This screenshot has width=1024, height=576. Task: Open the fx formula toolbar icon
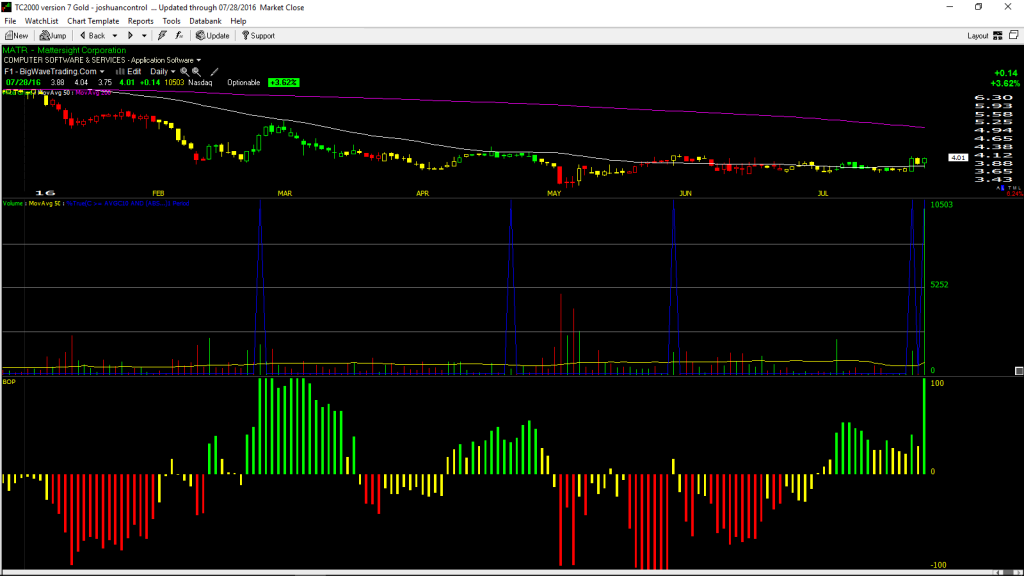click(x=180, y=36)
